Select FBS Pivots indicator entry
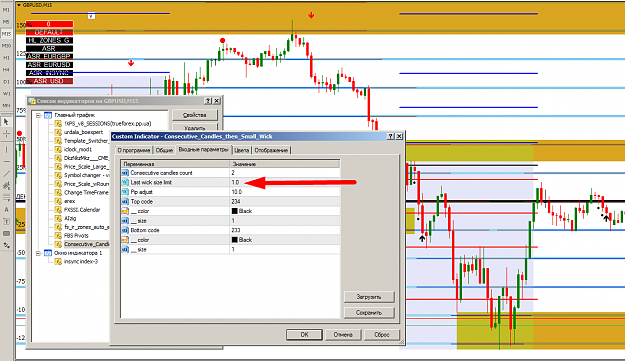Screen dimensions: 625x361 [x=76, y=235]
